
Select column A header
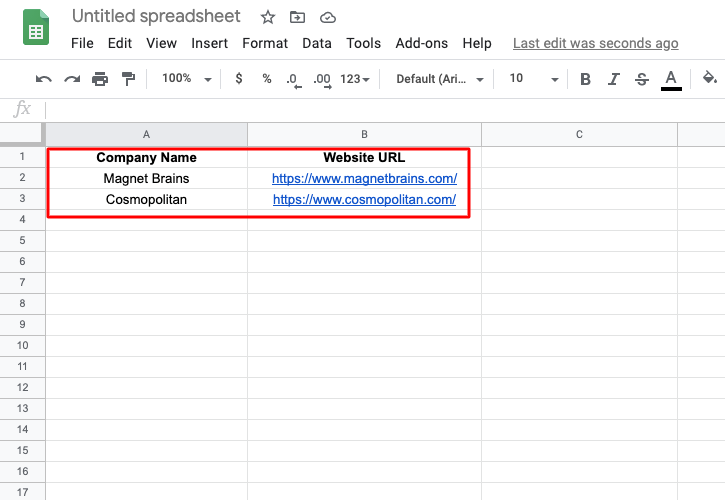(147, 135)
